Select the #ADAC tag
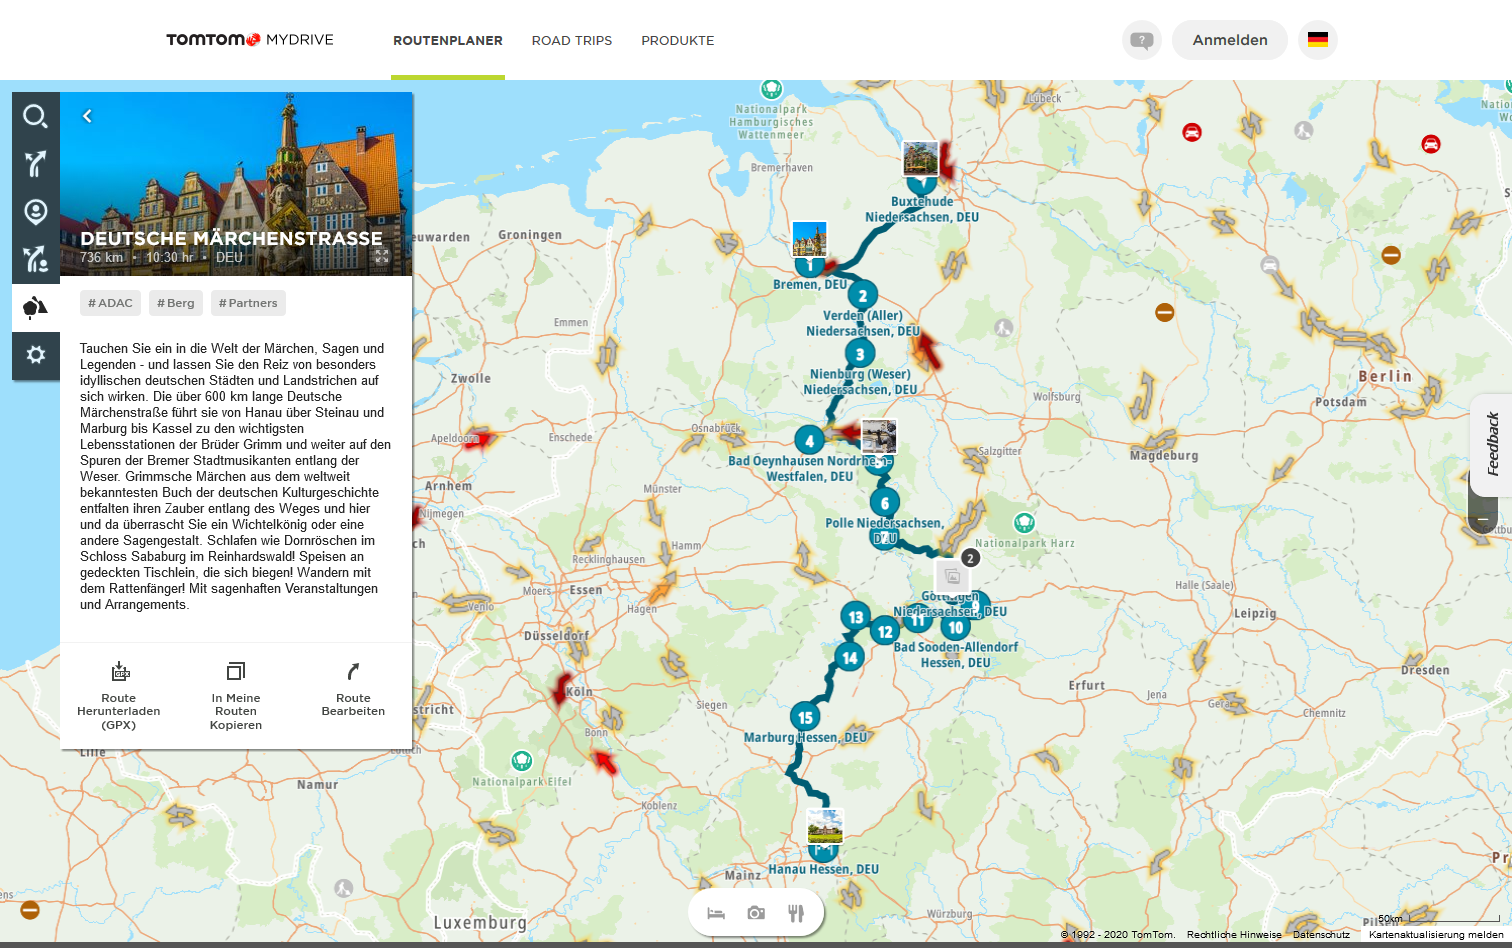 pyautogui.click(x=110, y=303)
